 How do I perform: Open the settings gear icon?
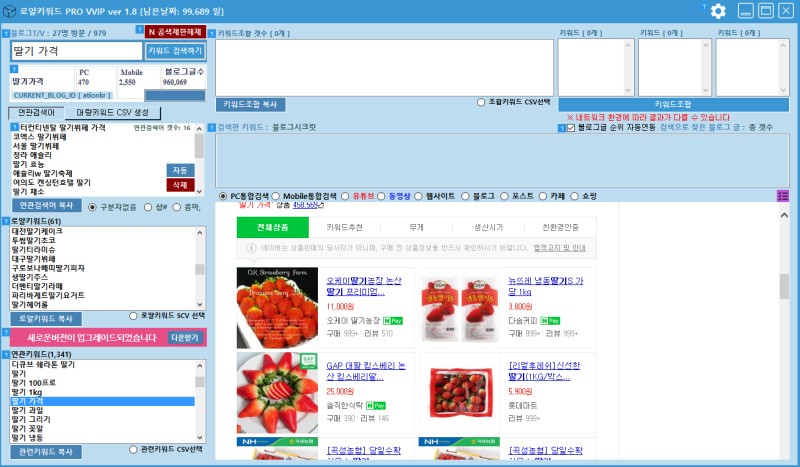click(718, 11)
